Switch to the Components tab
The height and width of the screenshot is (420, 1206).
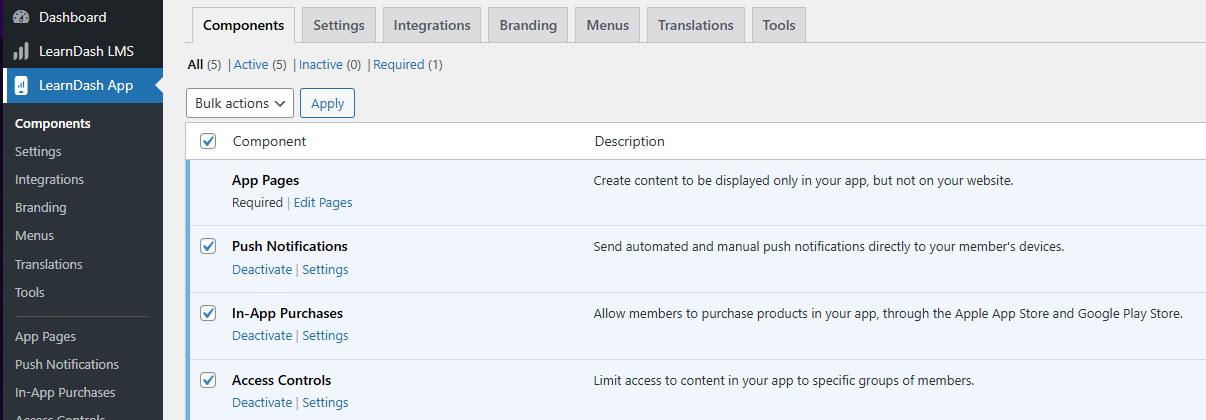(x=243, y=25)
